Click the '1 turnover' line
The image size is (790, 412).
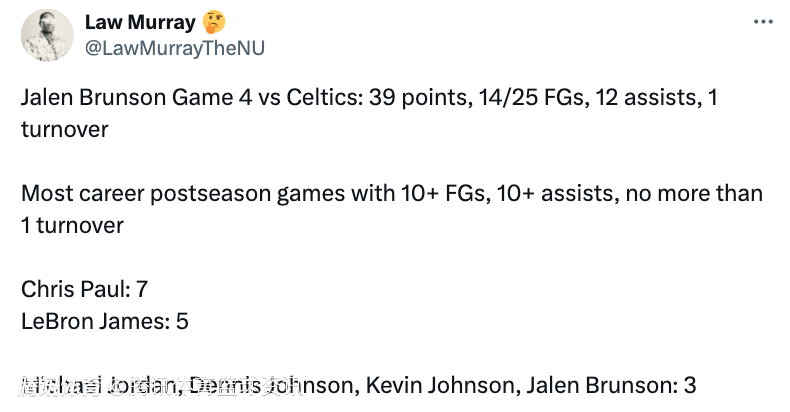[72, 225]
